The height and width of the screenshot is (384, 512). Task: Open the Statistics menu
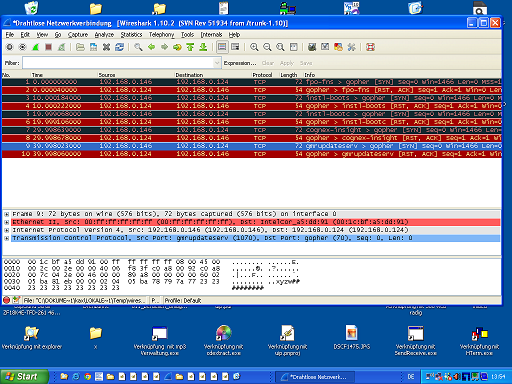coord(131,35)
